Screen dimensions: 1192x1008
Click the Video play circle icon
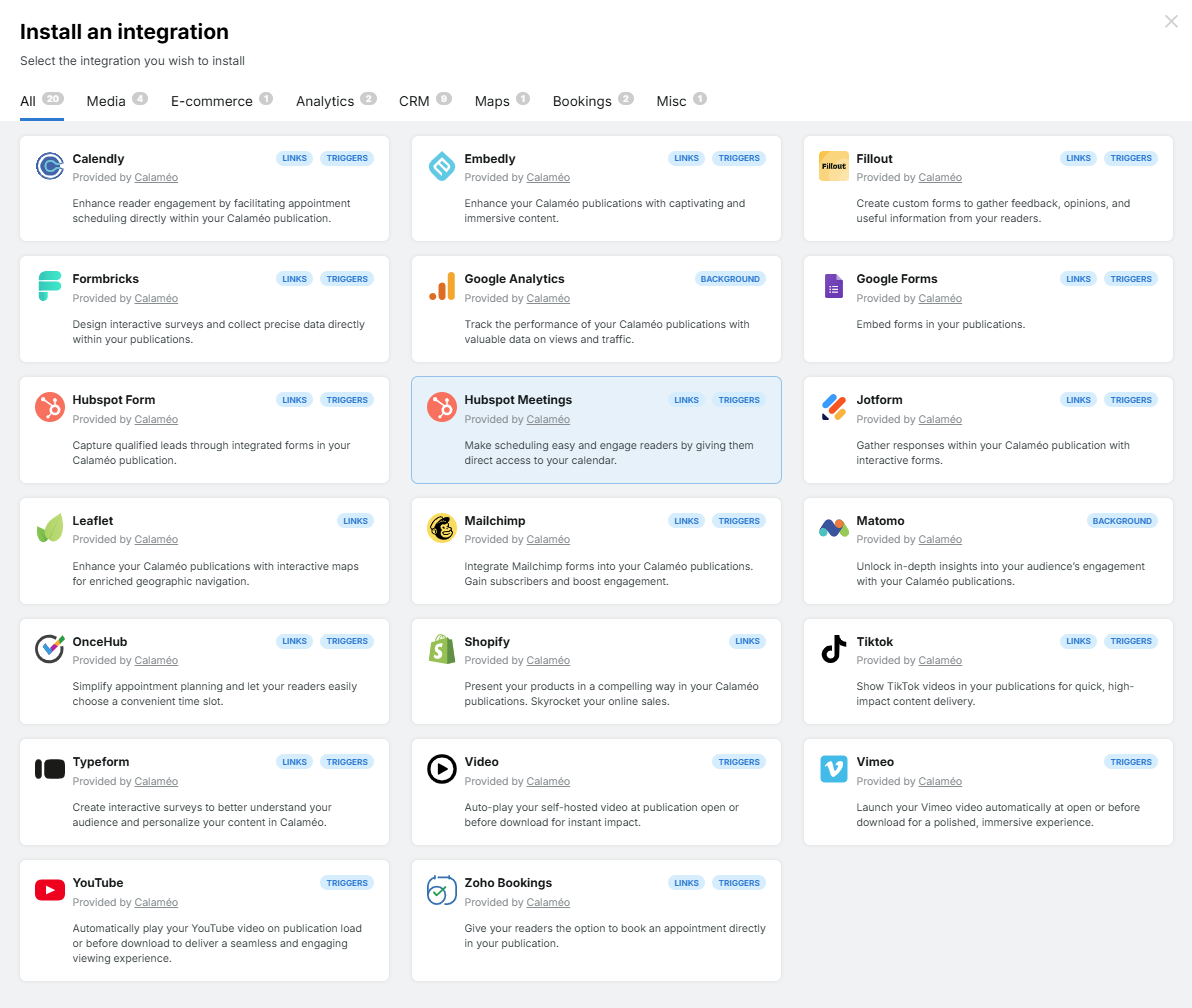pos(442,769)
